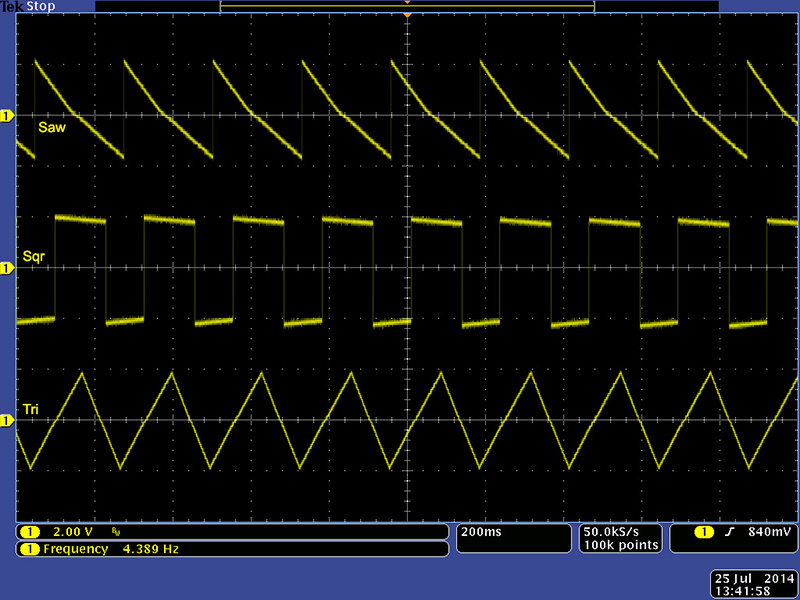Viewport: 800px width, 600px height.
Task: Click the channel 1 trigger source badge
Action: point(704,533)
